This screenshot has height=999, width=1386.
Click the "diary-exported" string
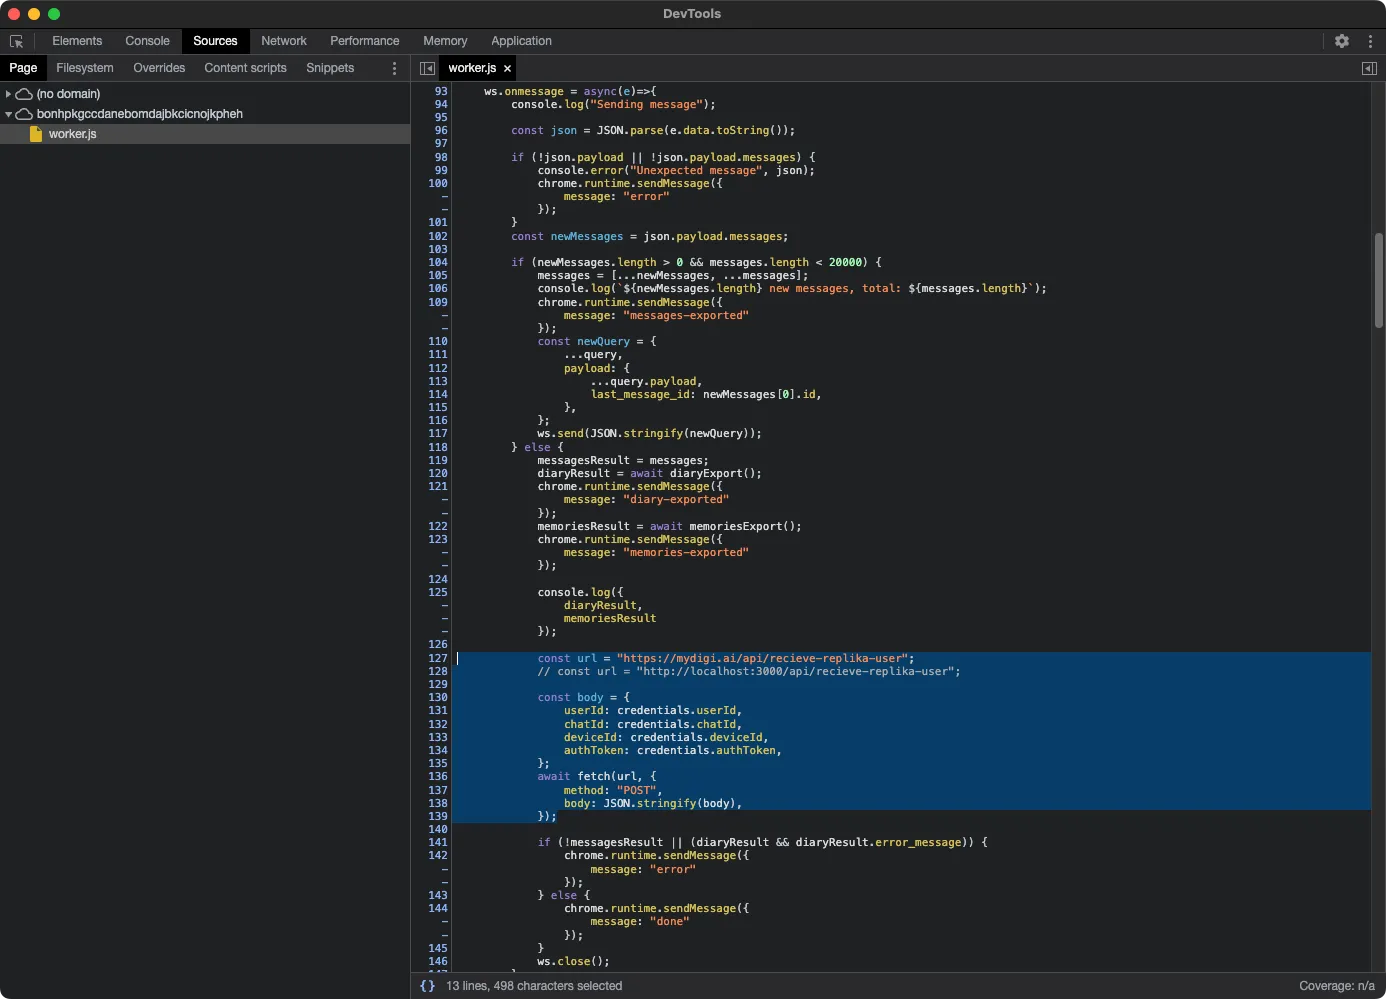675,499
